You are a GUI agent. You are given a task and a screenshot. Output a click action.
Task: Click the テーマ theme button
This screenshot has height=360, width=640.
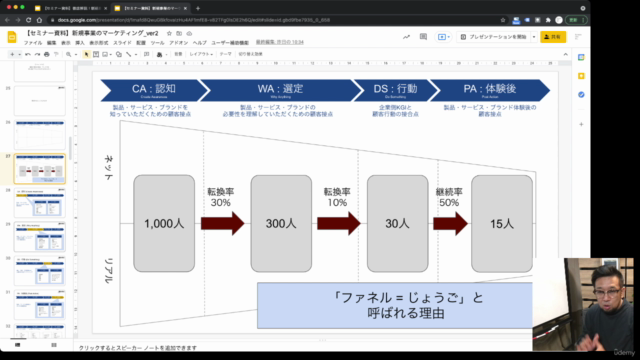pyautogui.click(x=225, y=54)
